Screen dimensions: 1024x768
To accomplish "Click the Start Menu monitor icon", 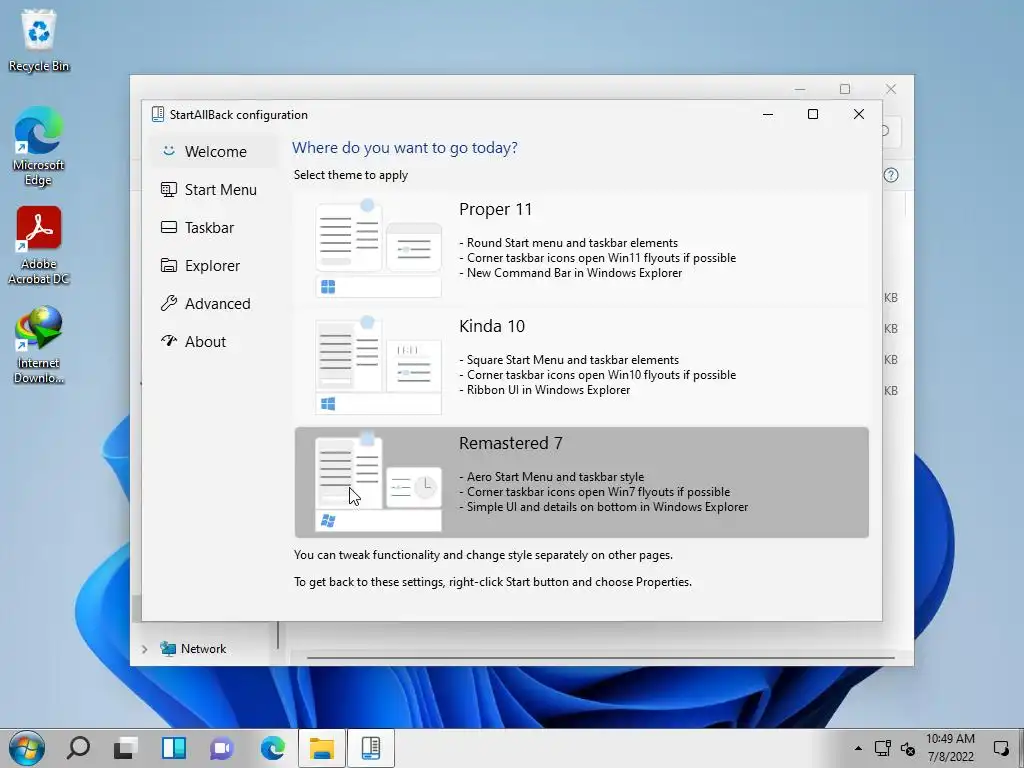I will pyautogui.click(x=168, y=189).
